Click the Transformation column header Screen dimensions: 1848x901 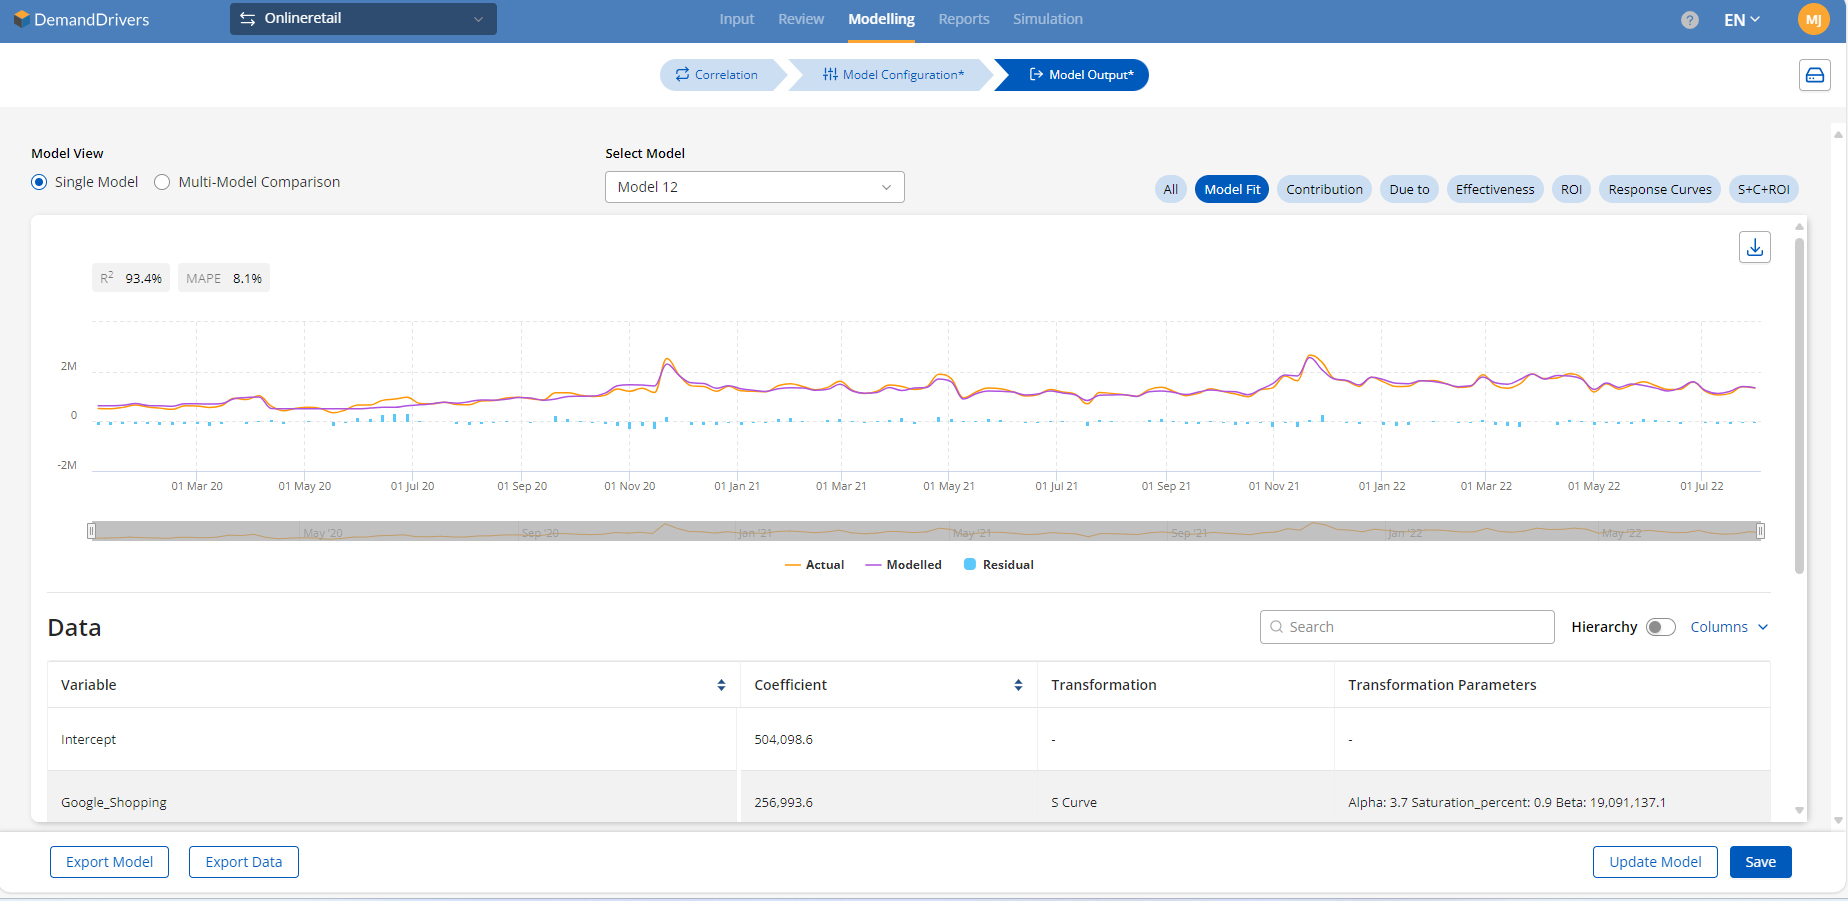pos(1186,685)
